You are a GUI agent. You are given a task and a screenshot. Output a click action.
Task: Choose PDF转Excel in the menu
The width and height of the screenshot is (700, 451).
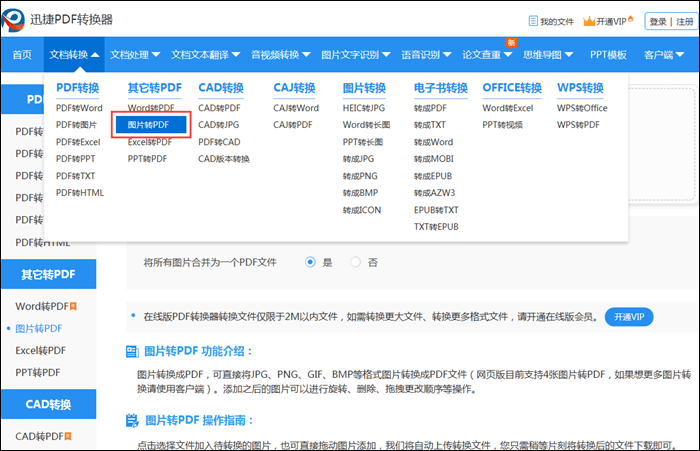point(78,142)
